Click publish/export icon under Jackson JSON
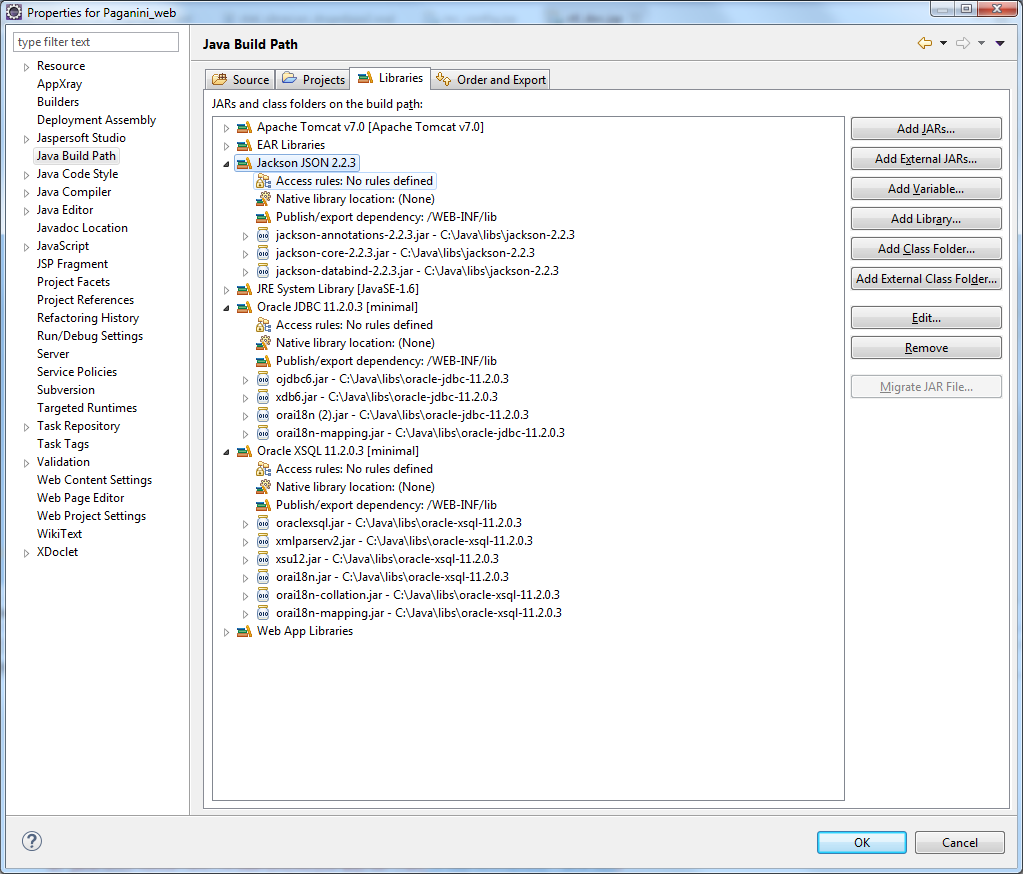The image size is (1023, 874). 263,217
